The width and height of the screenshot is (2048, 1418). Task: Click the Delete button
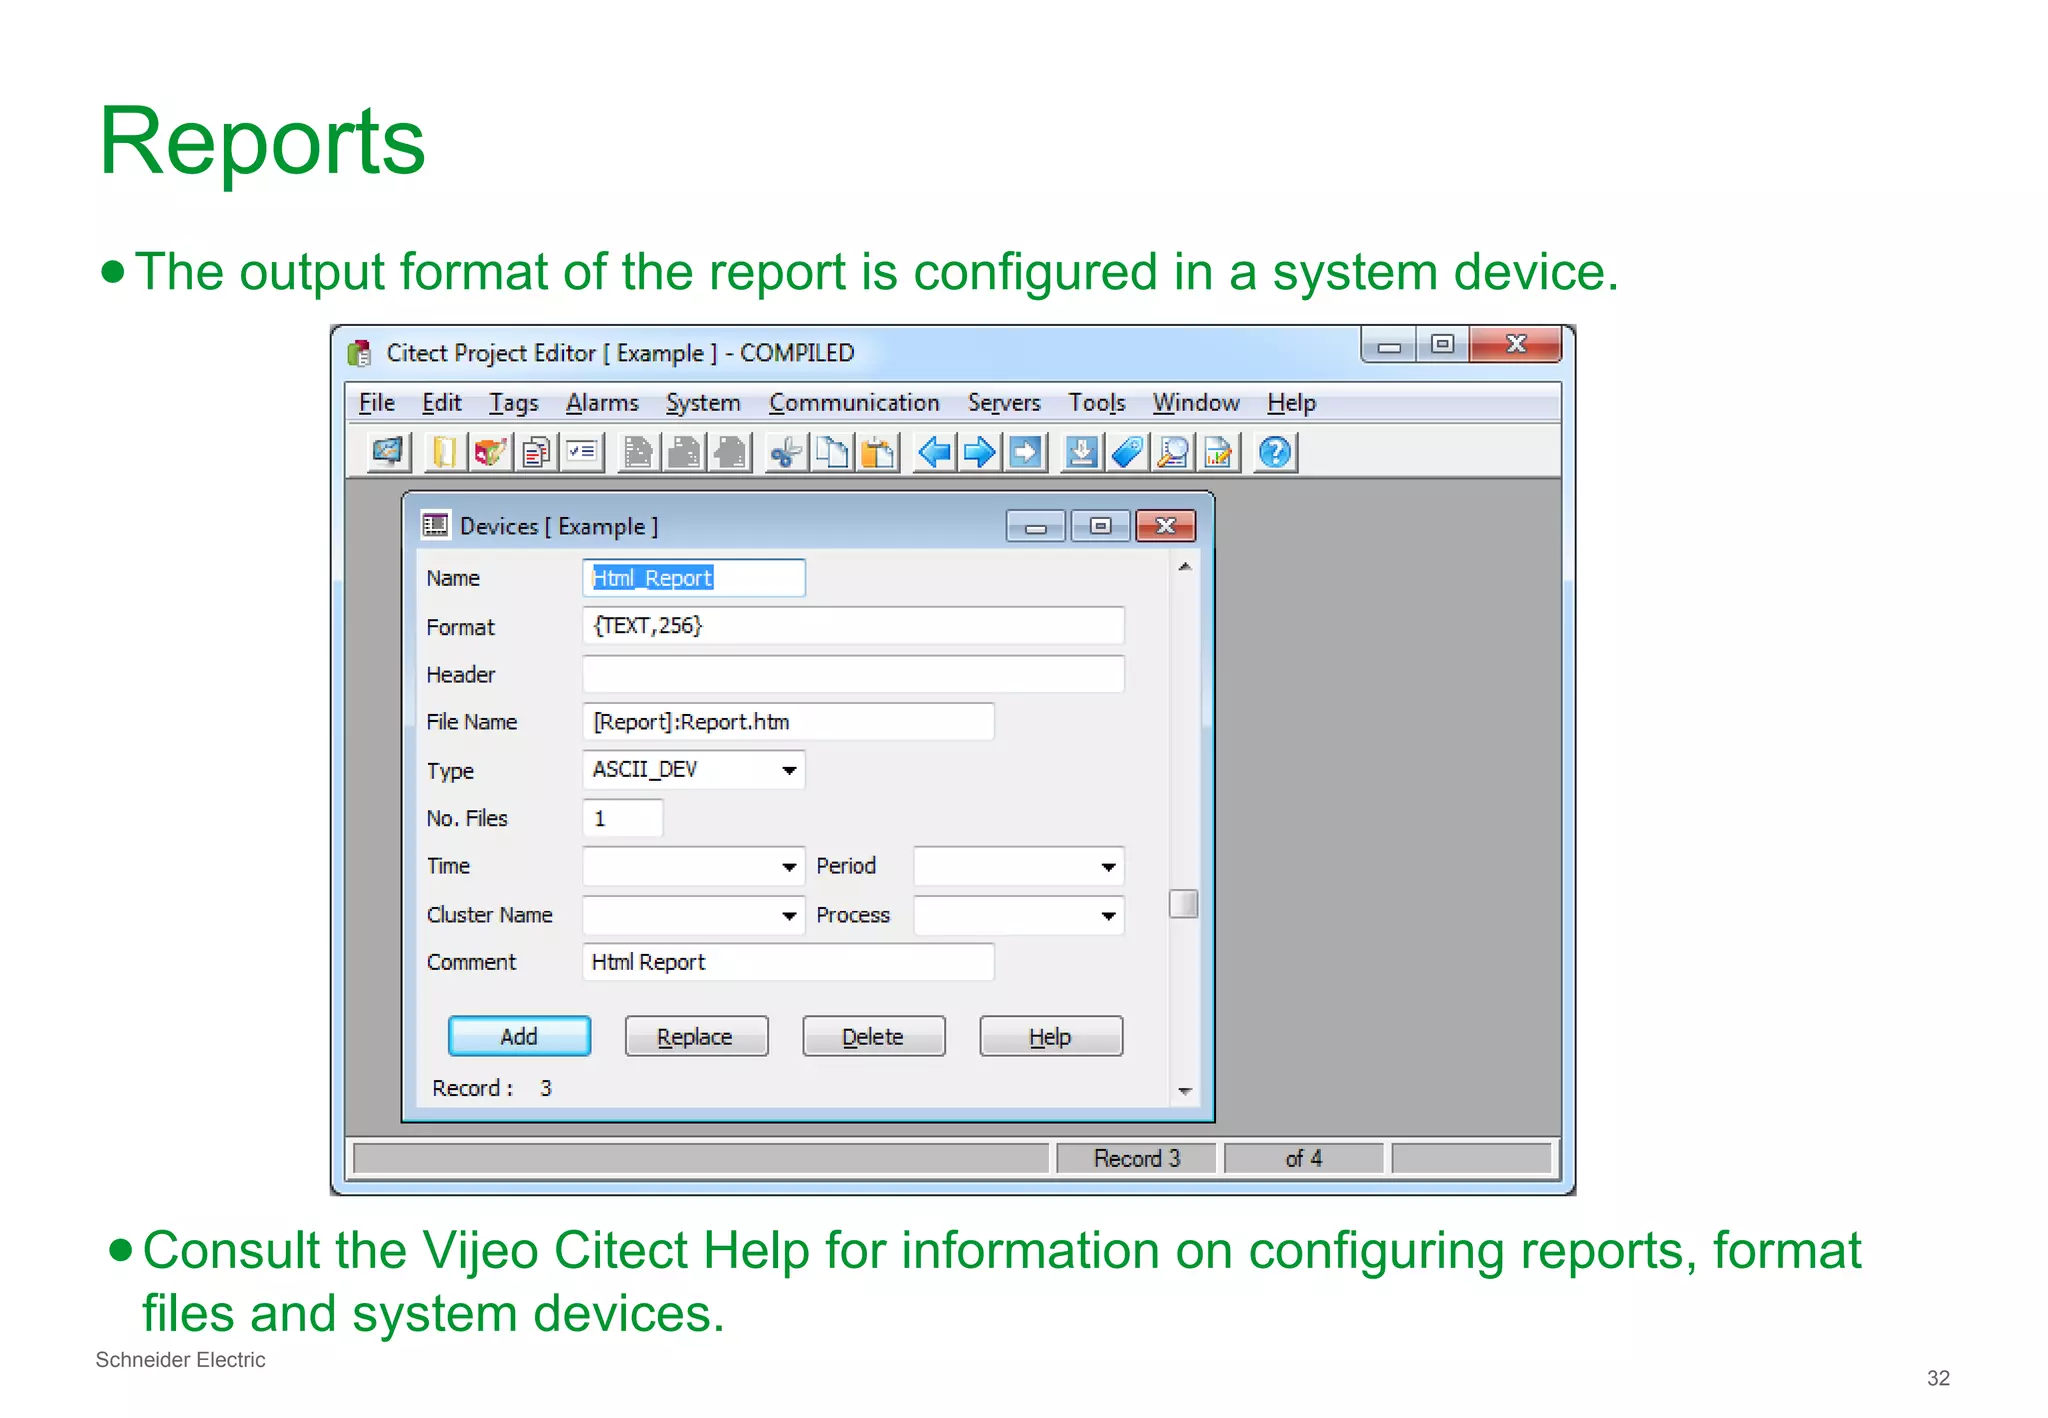tap(873, 1037)
